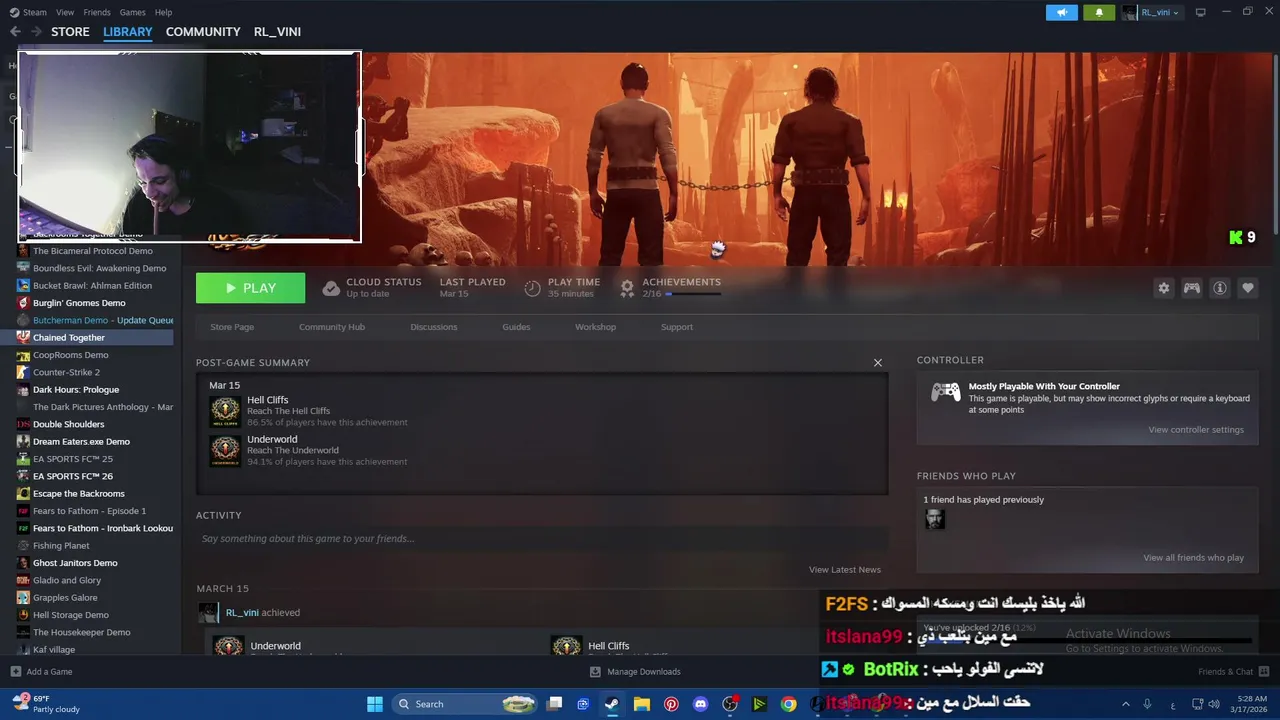Open File Explorer from the taskbar

[641, 704]
